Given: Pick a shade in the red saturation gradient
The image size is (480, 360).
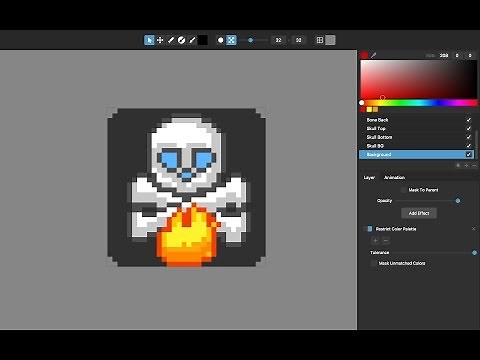Looking at the screenshot, I should tap(419, 79).
